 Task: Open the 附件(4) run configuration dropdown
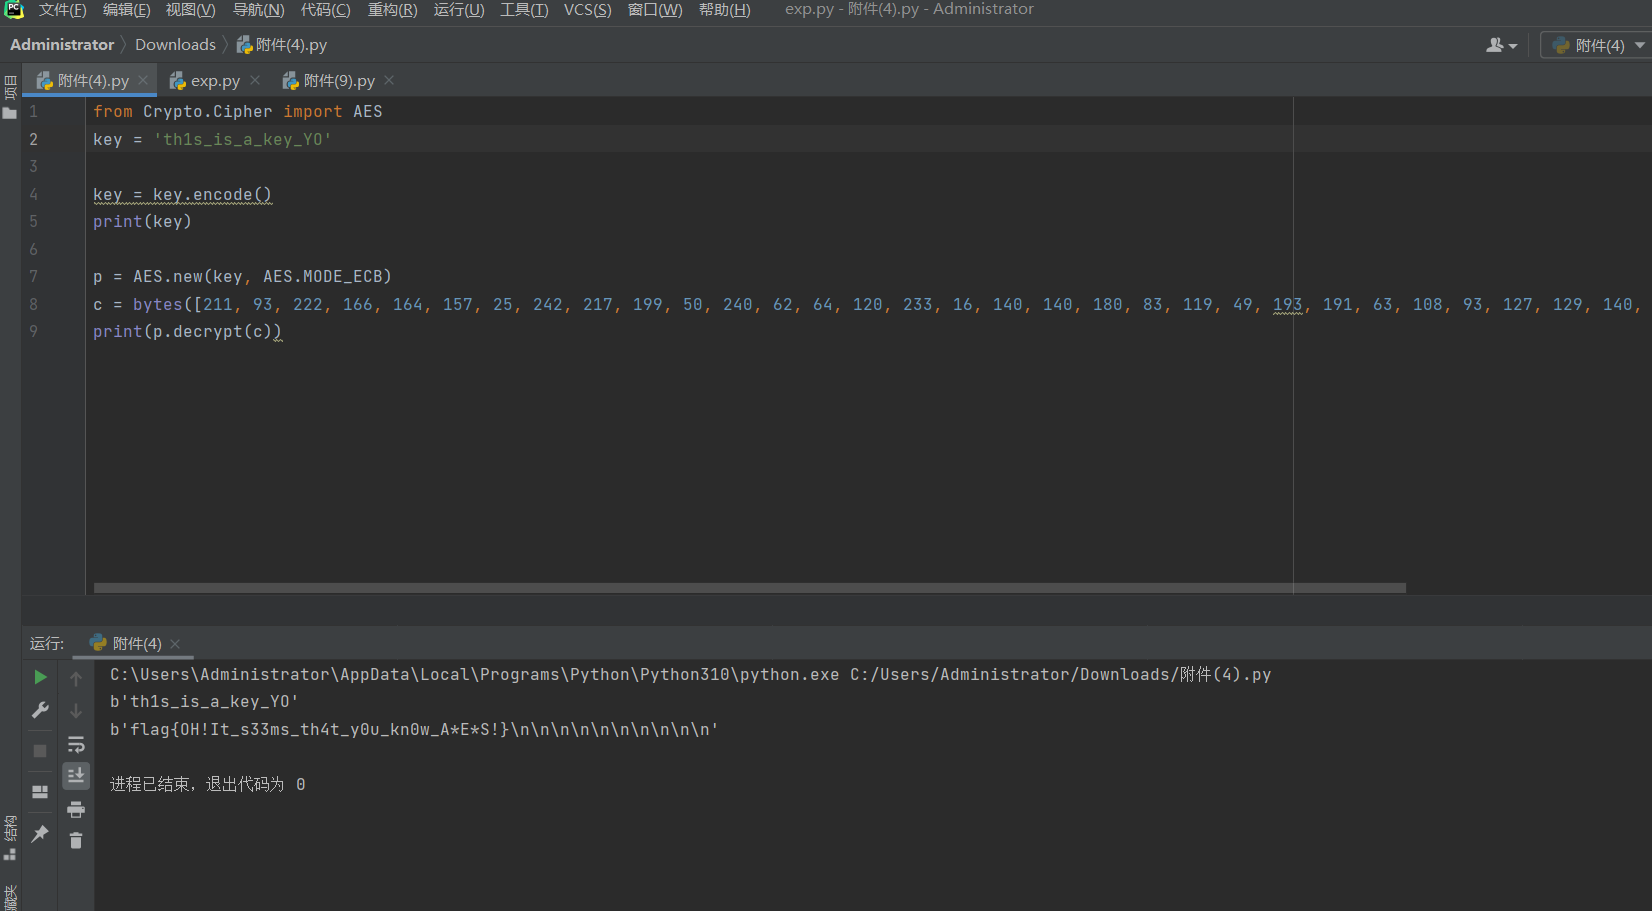point(1598,45)
